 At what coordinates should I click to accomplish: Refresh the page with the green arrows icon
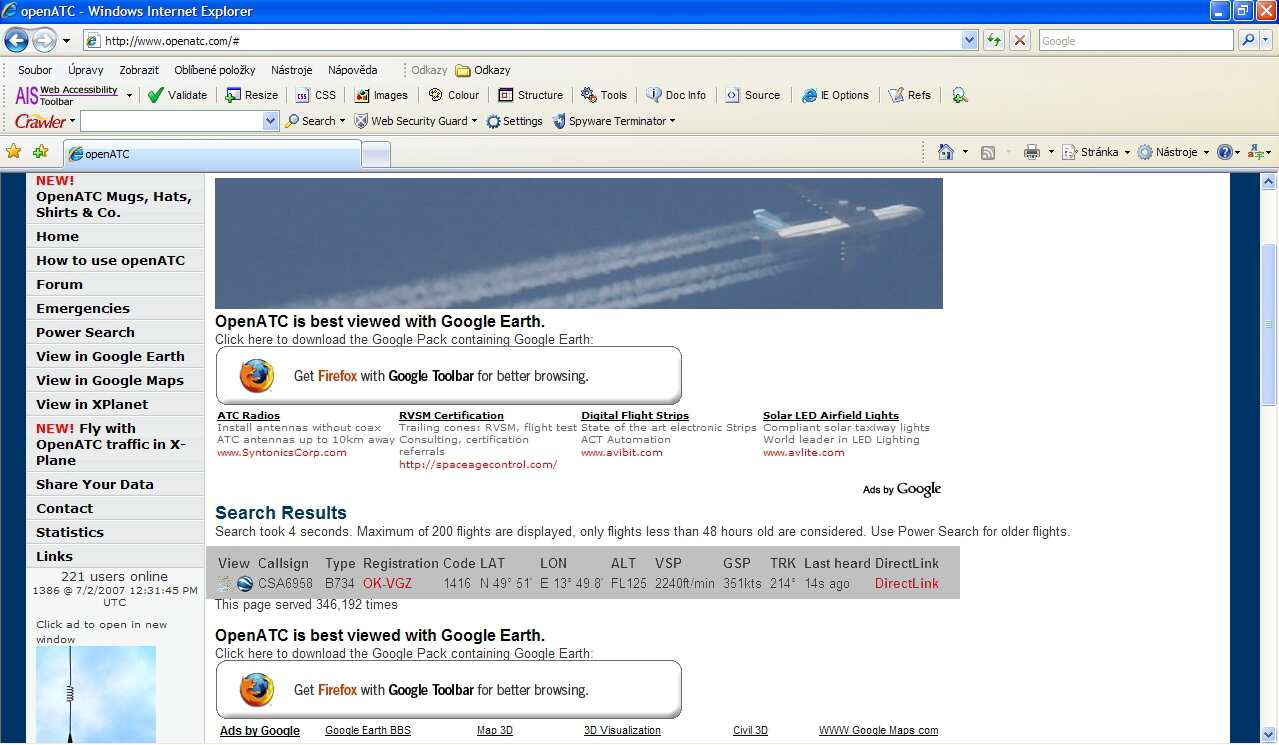pyautogui.click(x=994, y=41)
